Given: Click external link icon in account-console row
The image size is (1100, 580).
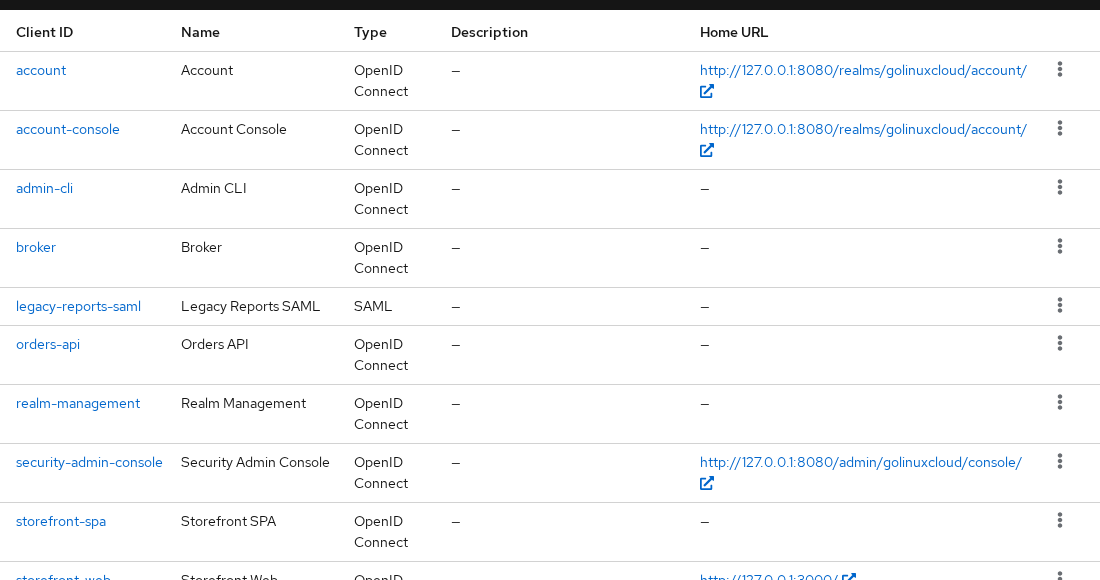Looking at the screenshot, I should tap(706, 150).
